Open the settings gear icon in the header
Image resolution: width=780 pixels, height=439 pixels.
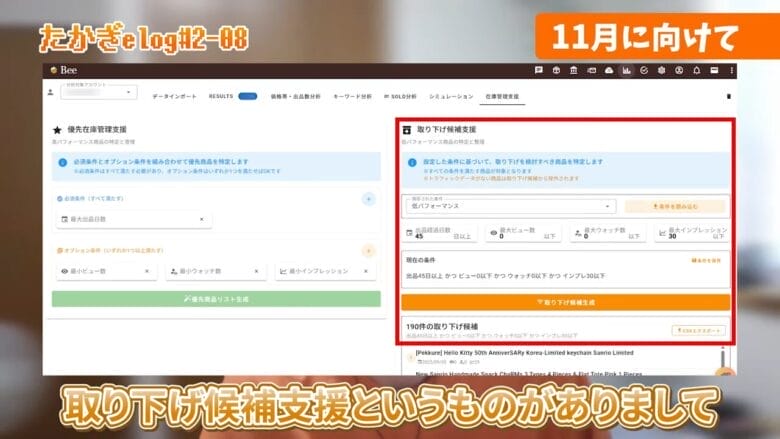(x=661, y=71)
